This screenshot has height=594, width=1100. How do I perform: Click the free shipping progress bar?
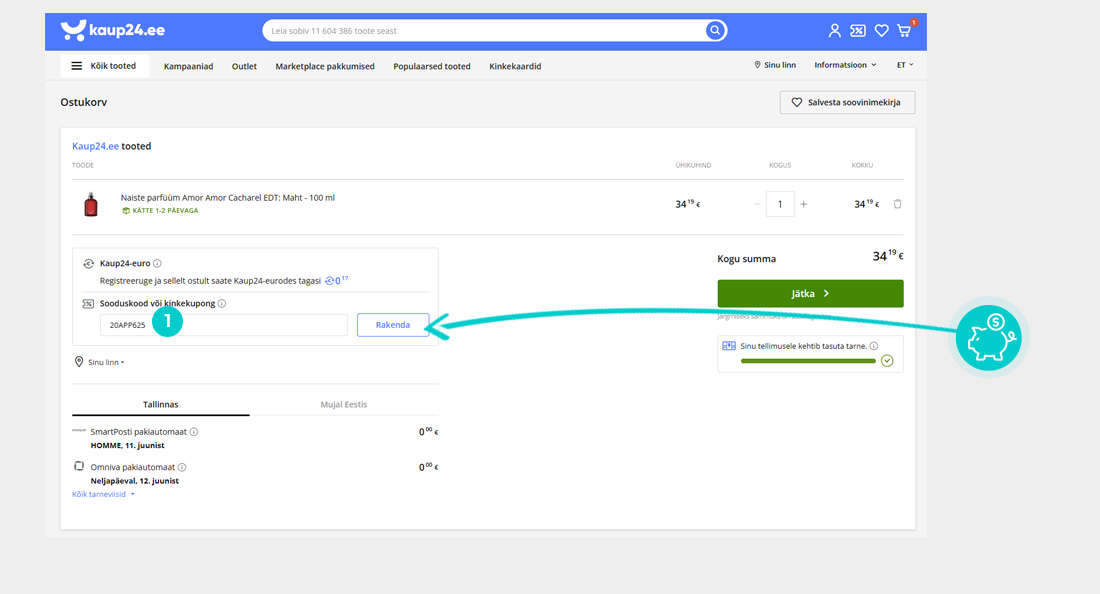(808, 361)
